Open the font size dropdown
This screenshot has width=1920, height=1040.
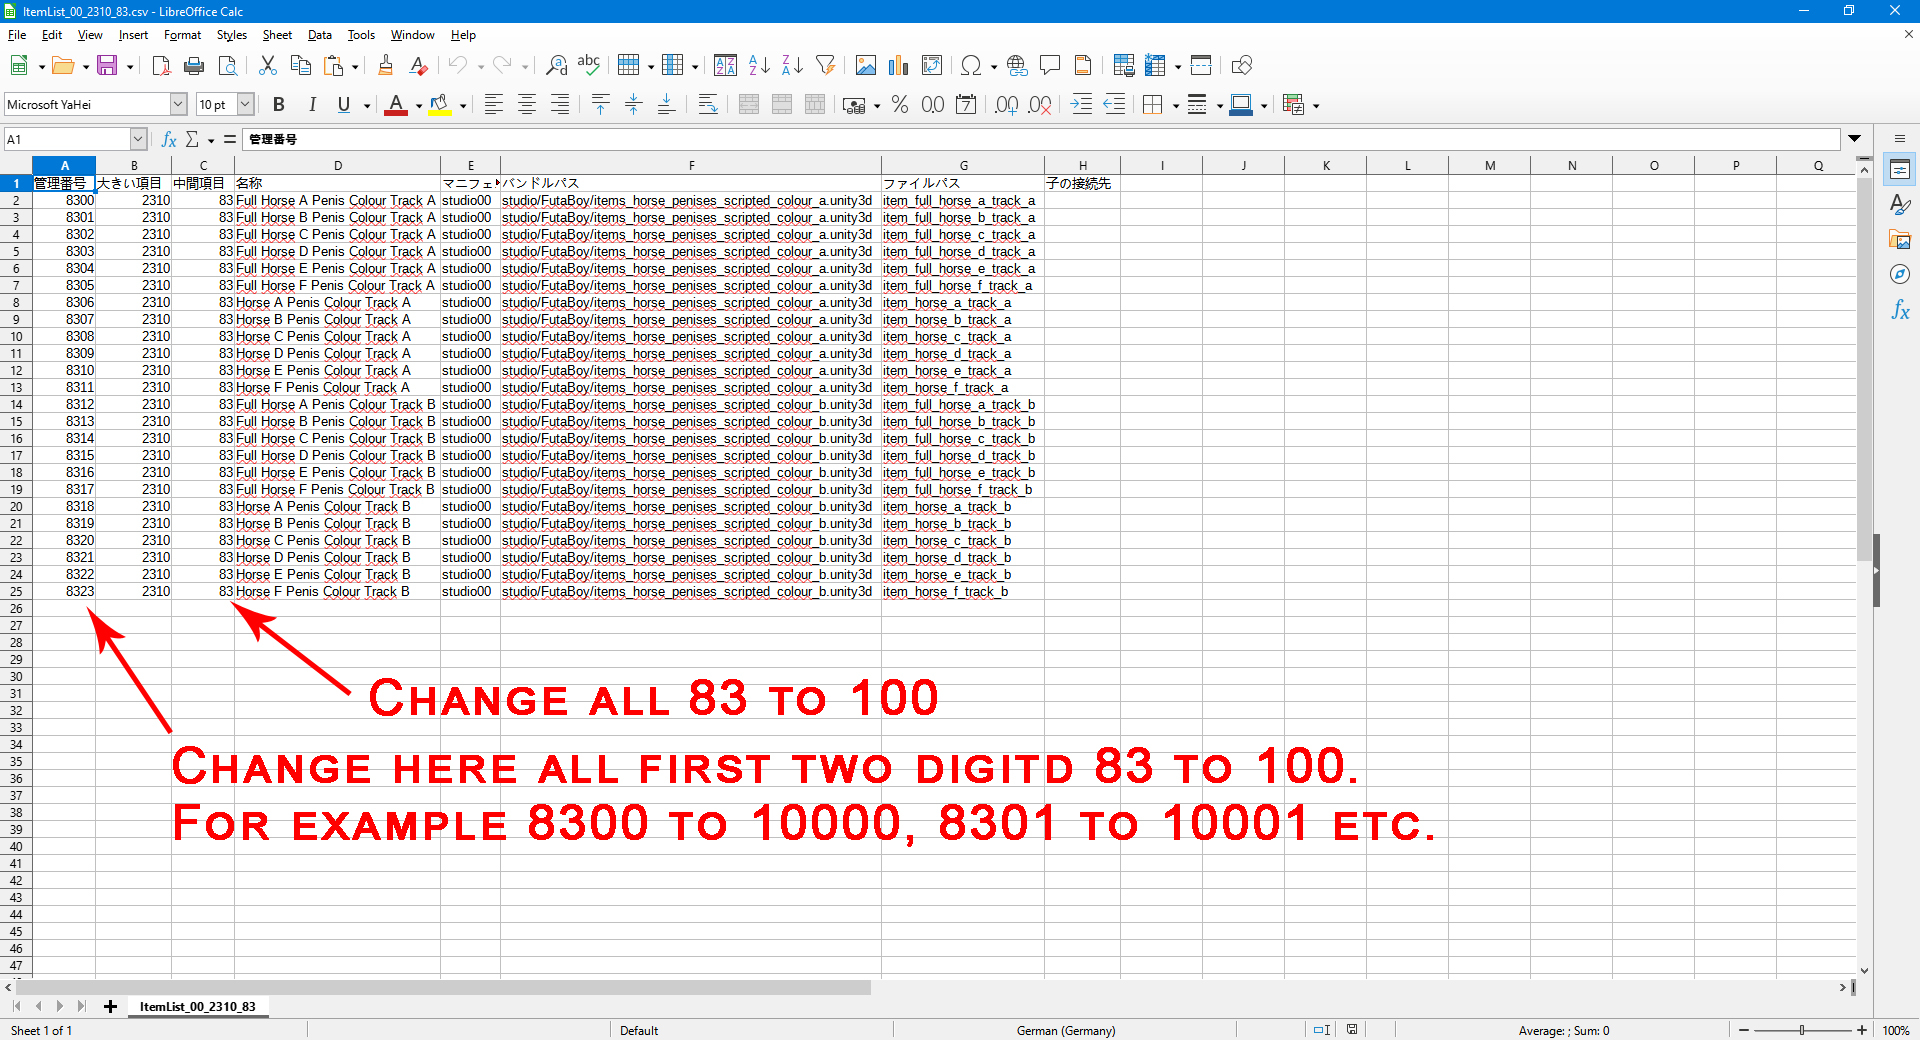(x=245, y=105)
